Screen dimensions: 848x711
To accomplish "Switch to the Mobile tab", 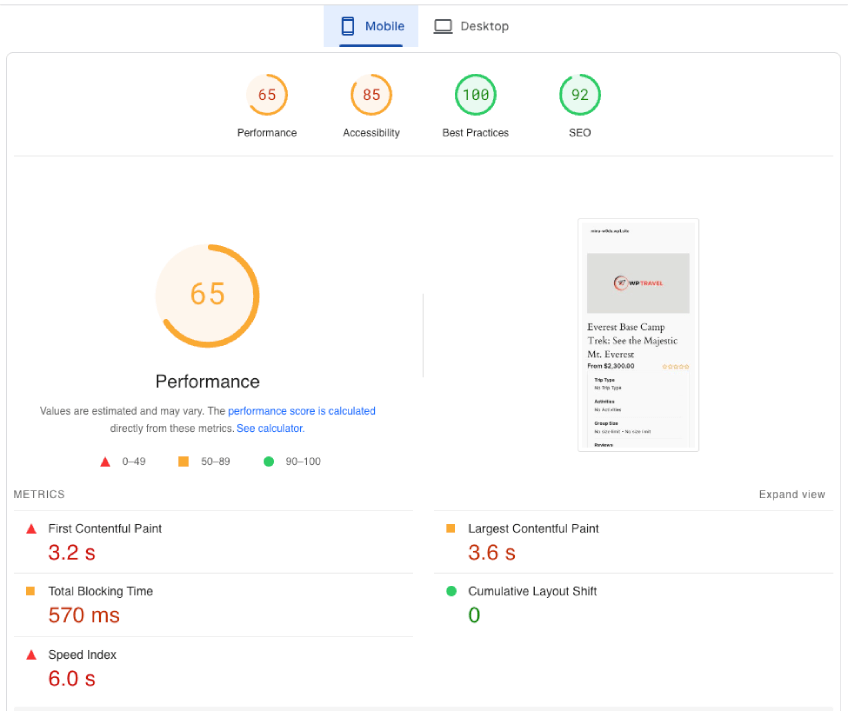I will tap(371, 26).
